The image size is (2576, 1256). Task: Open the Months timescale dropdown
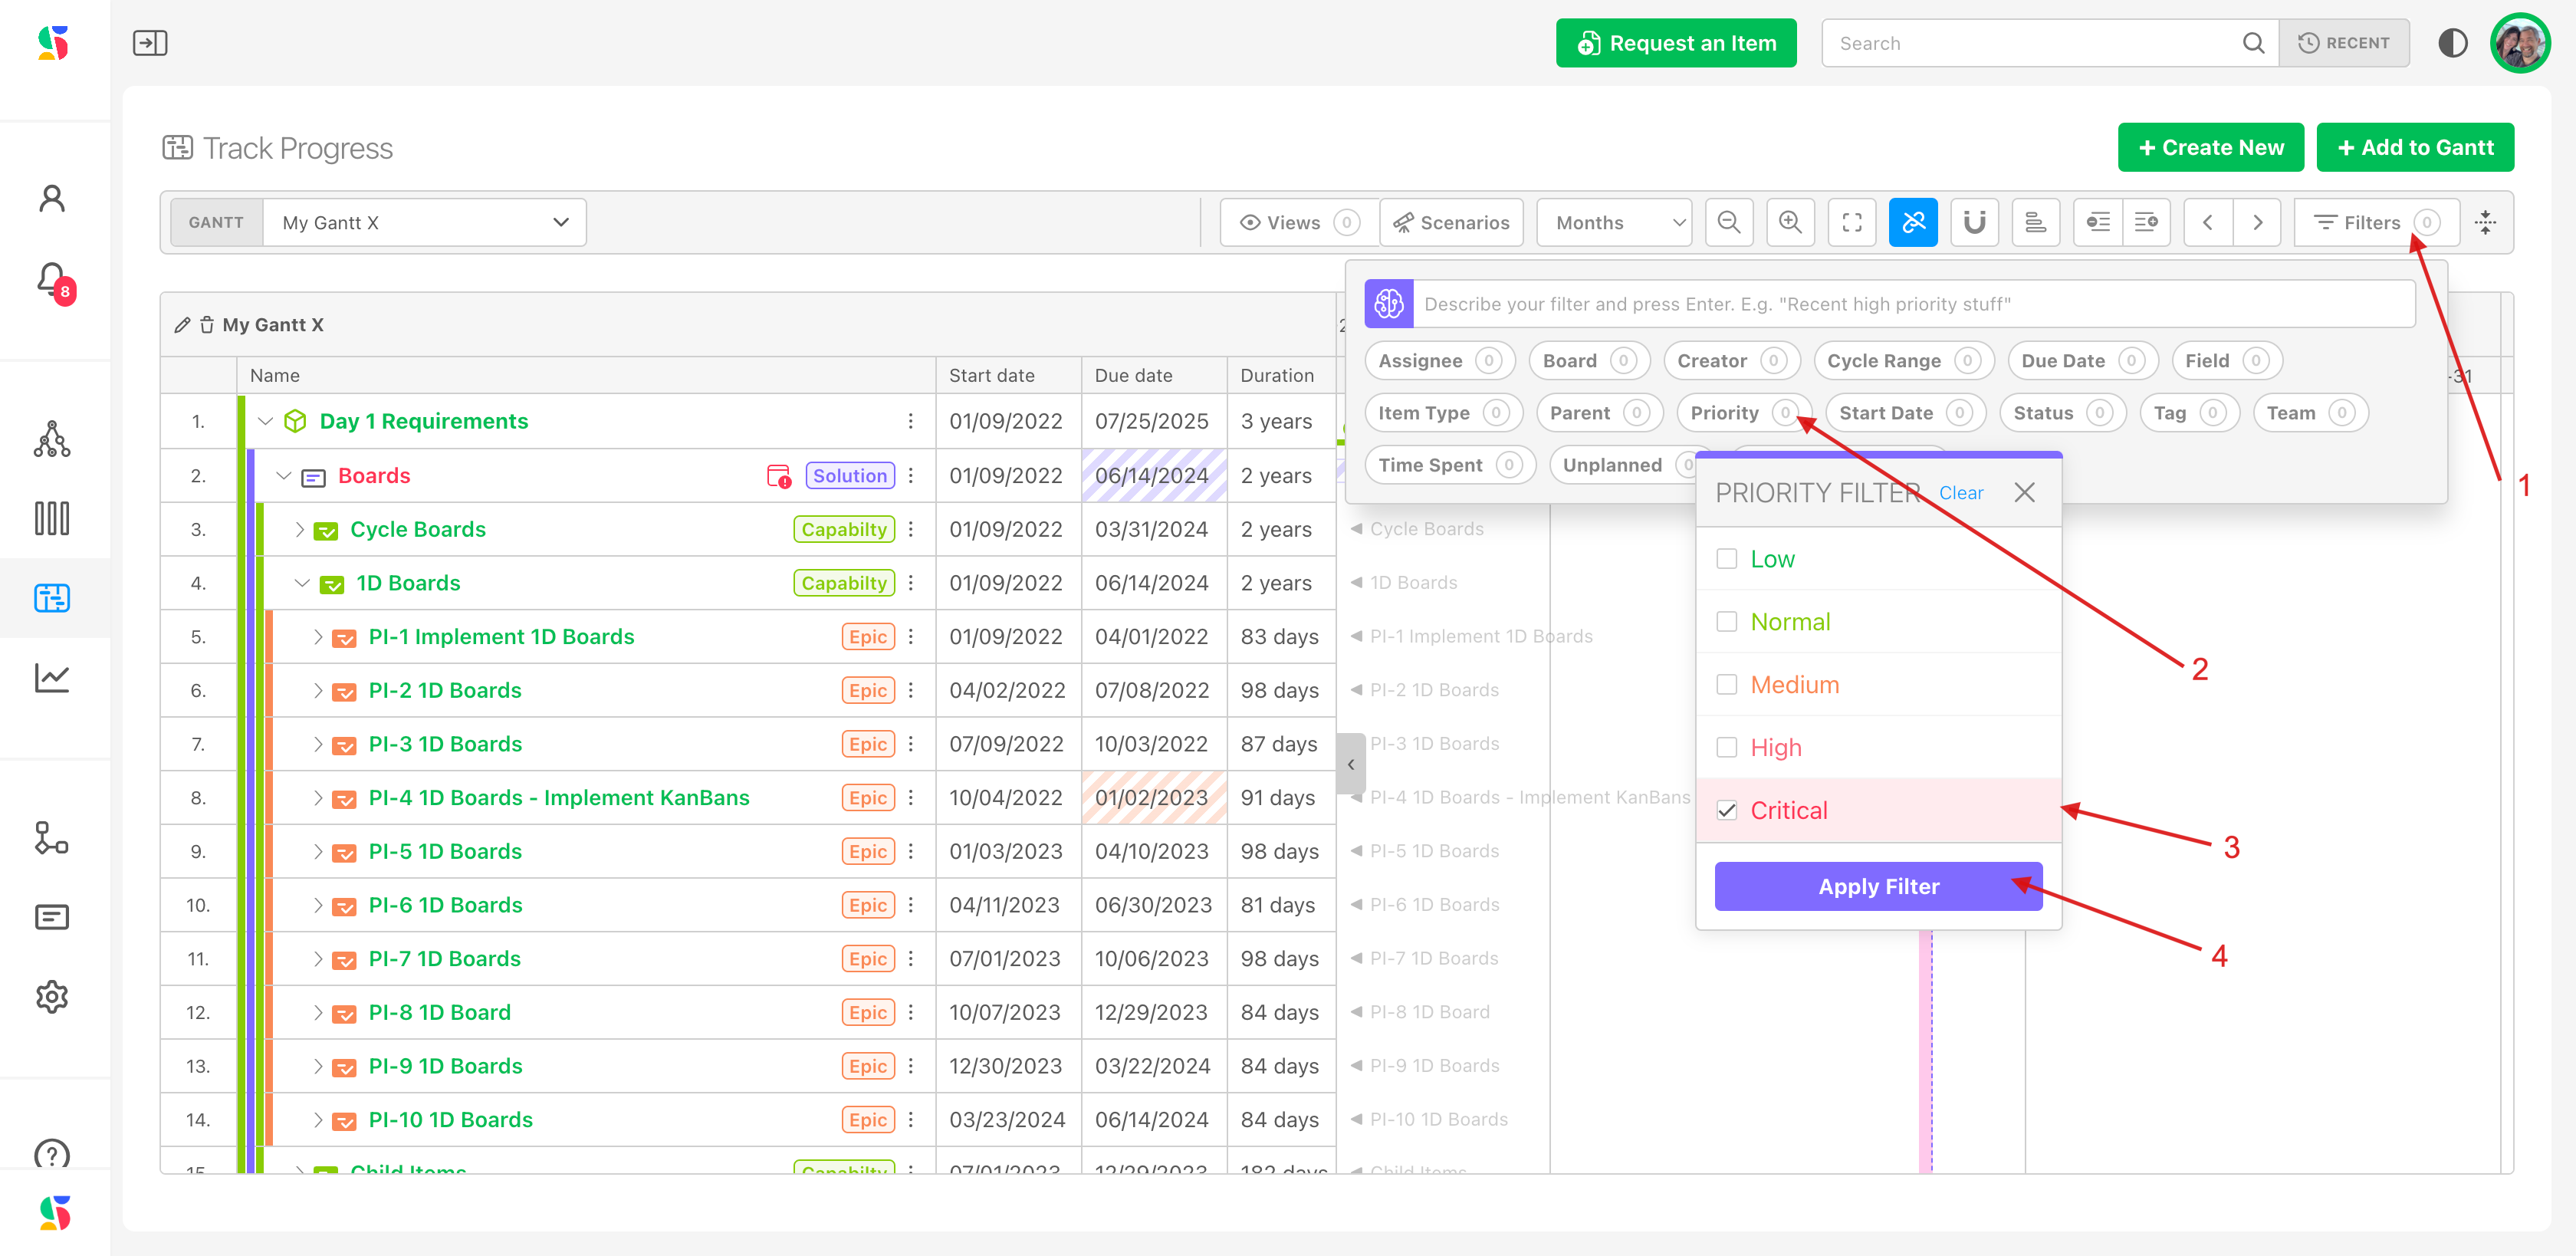point(1613,222)
